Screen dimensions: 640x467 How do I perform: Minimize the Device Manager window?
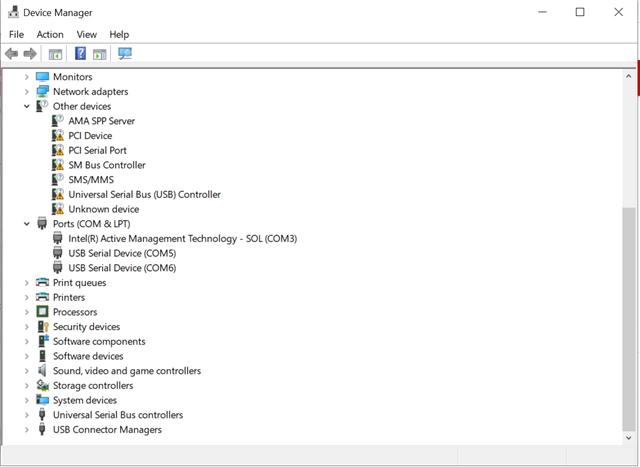point(542,12)
